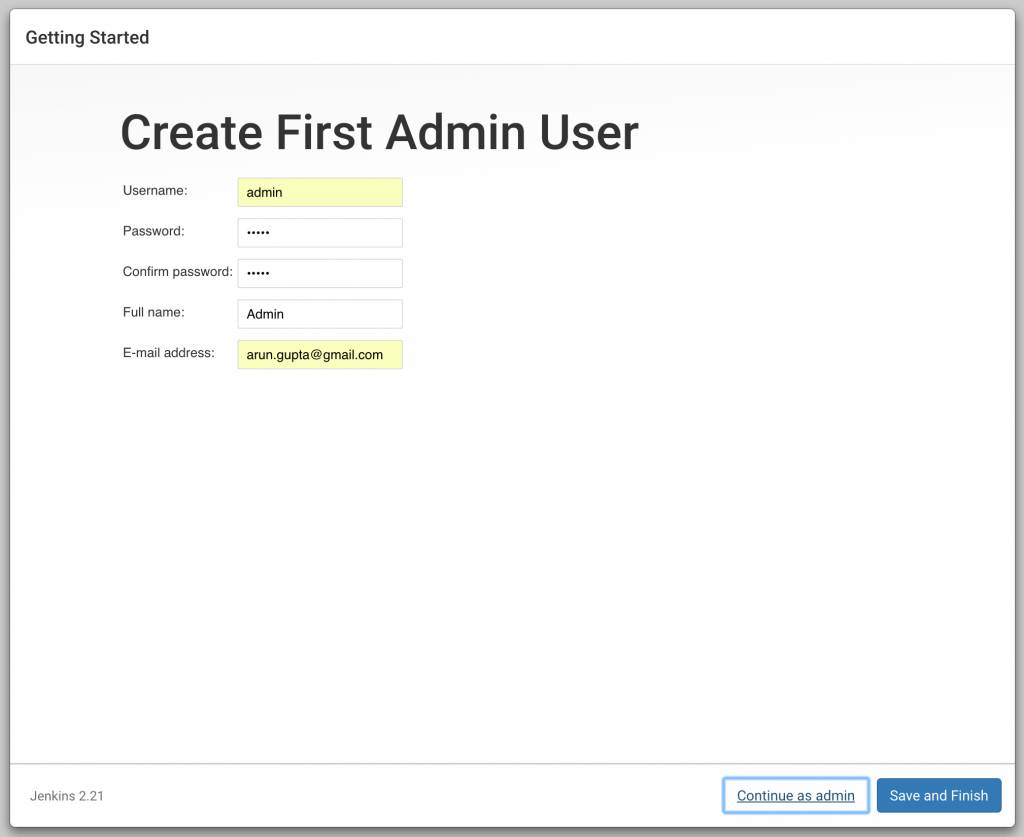Click the Save and Finish button
The width and height of the screenshot is (1024, 837).
coord(938,795)
